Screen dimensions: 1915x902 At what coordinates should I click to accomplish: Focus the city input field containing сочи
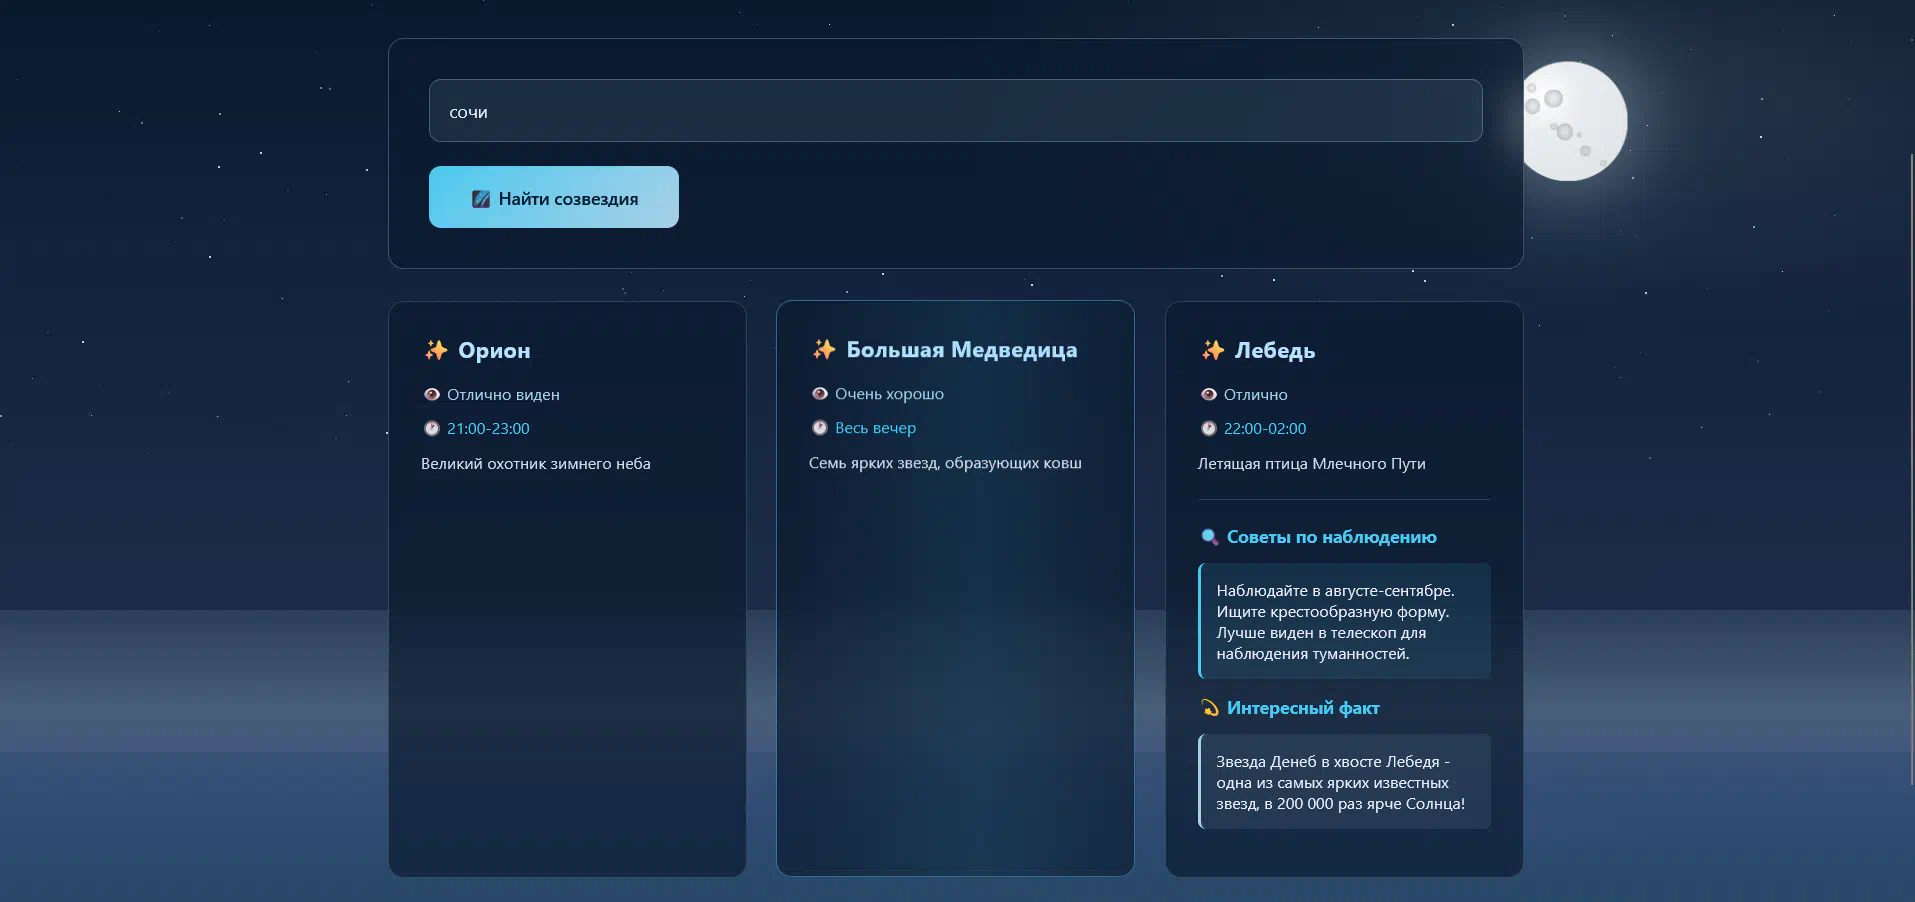[x=955, y=111]
